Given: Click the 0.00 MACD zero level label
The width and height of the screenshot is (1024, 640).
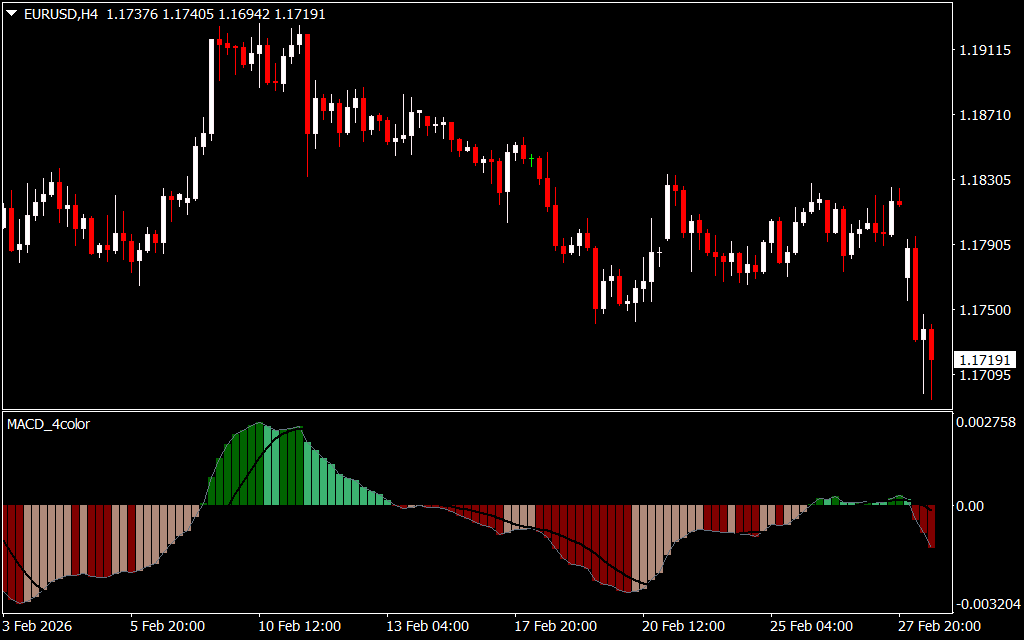Looking at the screenshot, I should (970, 506).
